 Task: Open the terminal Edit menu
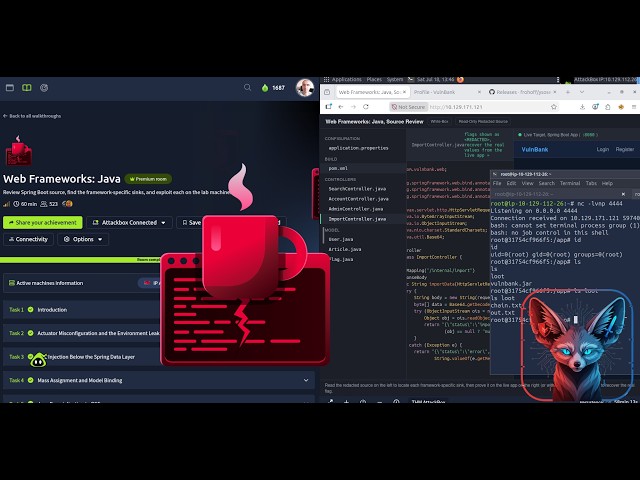(x=511, y=183)
